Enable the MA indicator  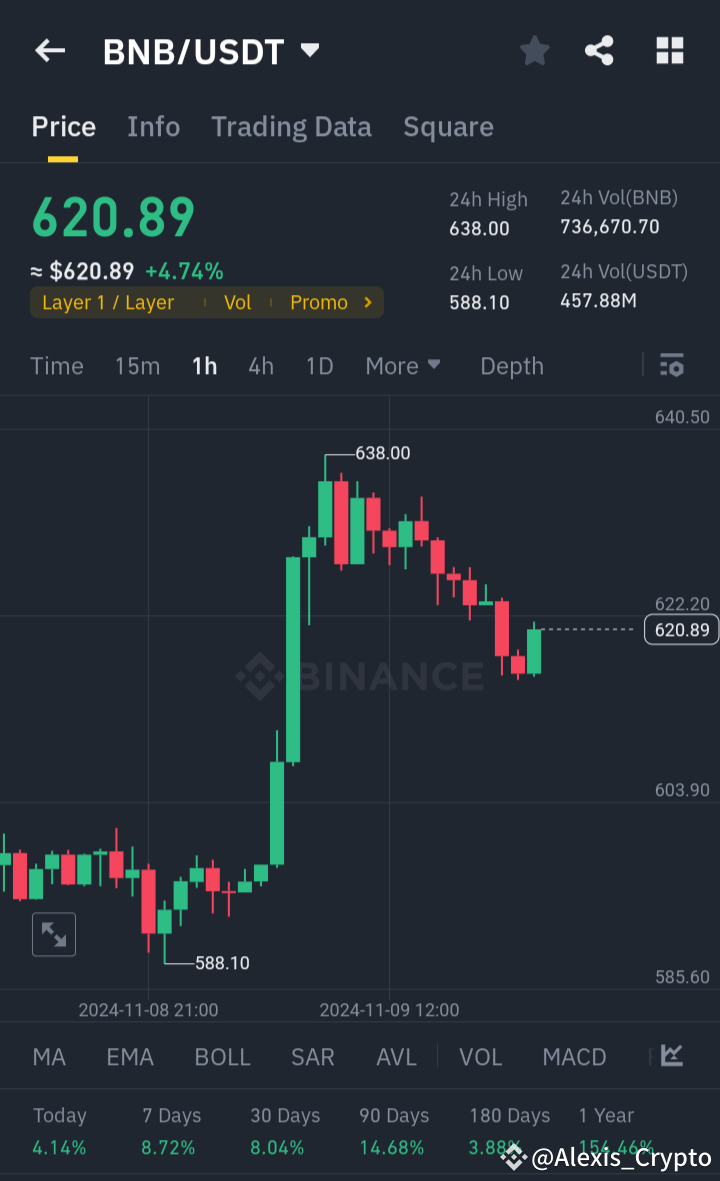tap(48, 1057)
